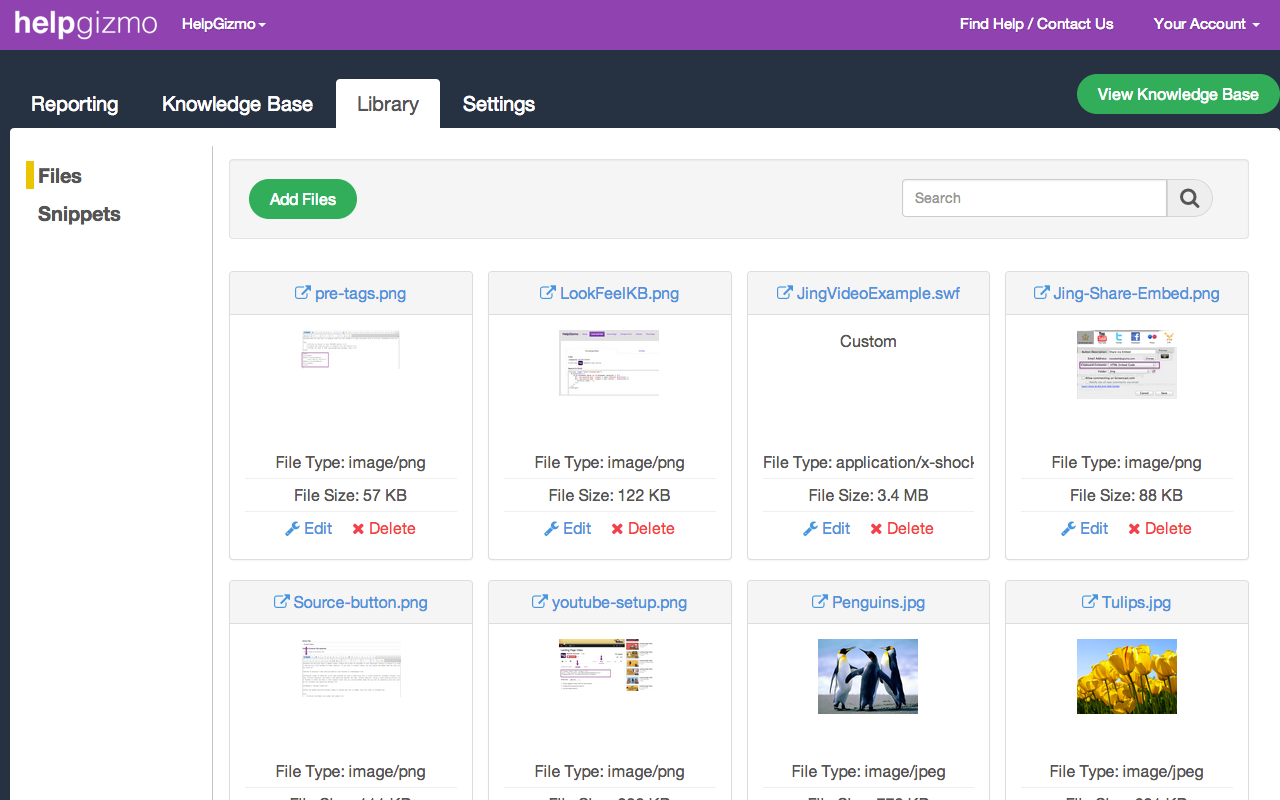Click the search magnifier icon button
The height and width of the screenshot is (800, 1280).
1190,198
